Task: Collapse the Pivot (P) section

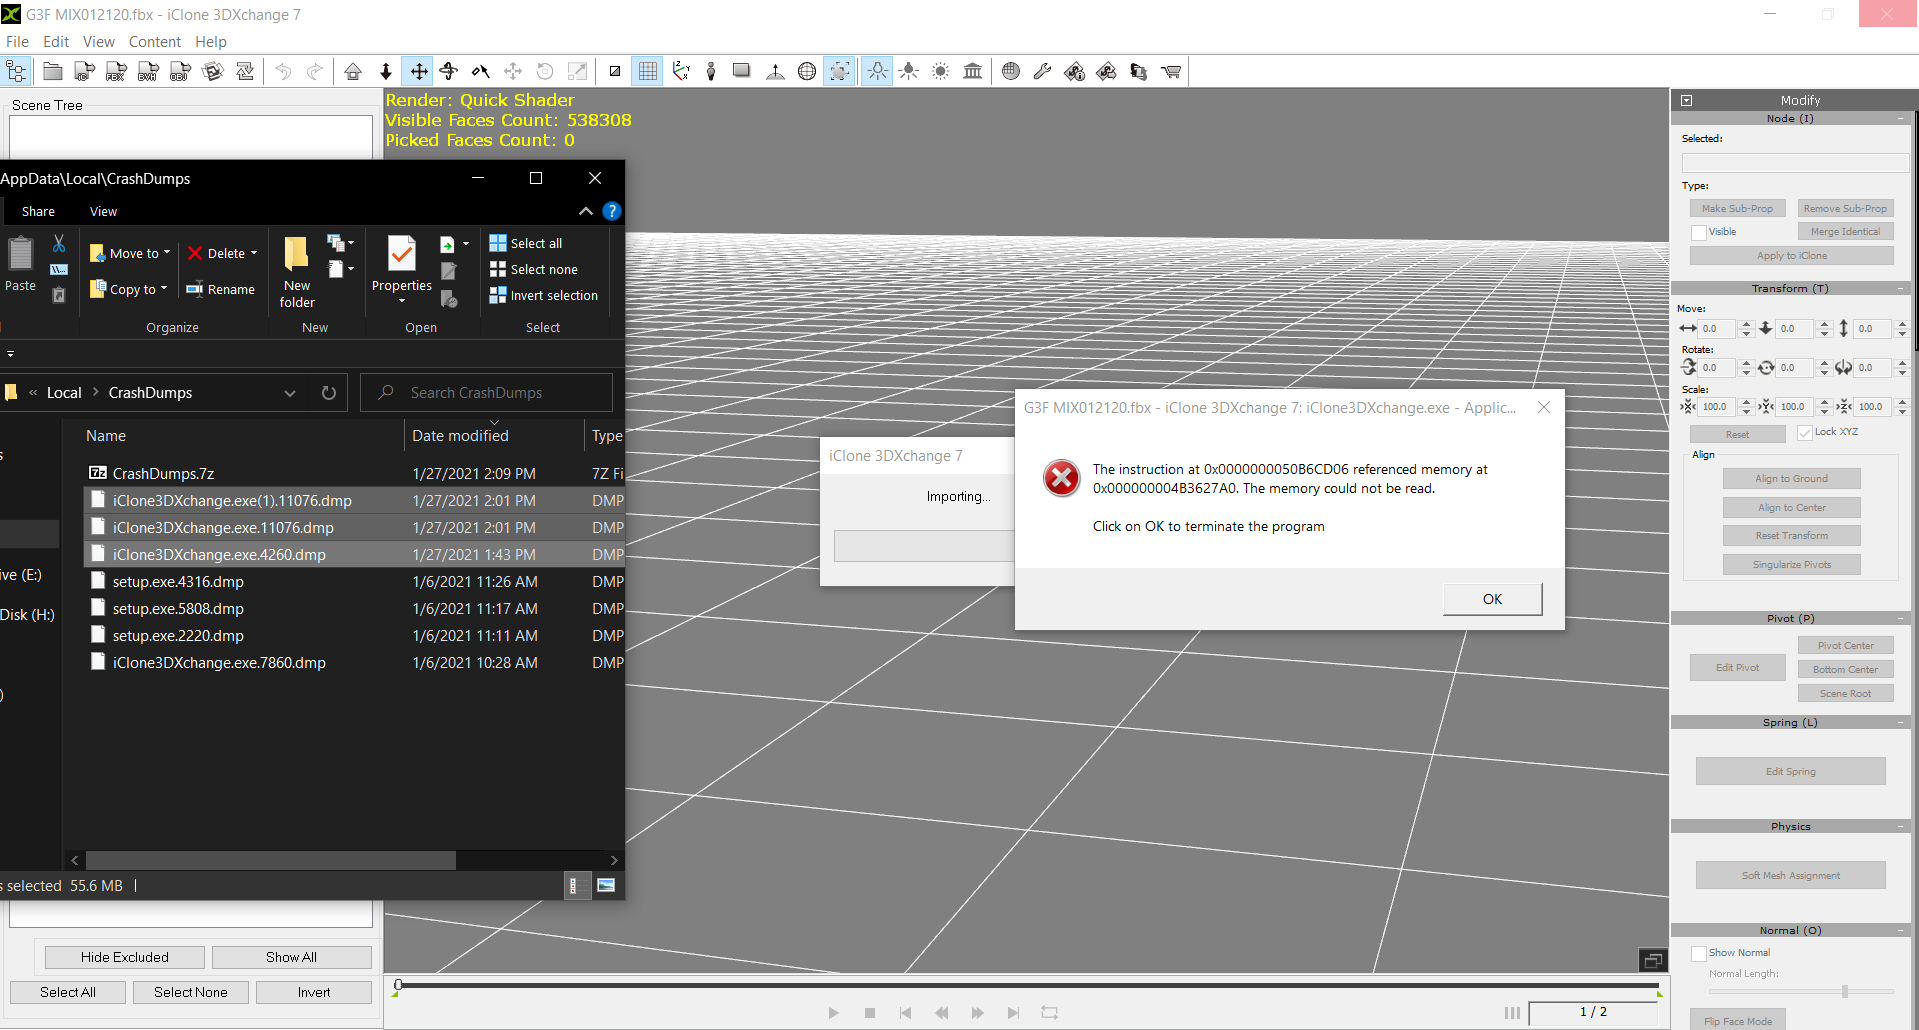Action: tap(1900, 619)
